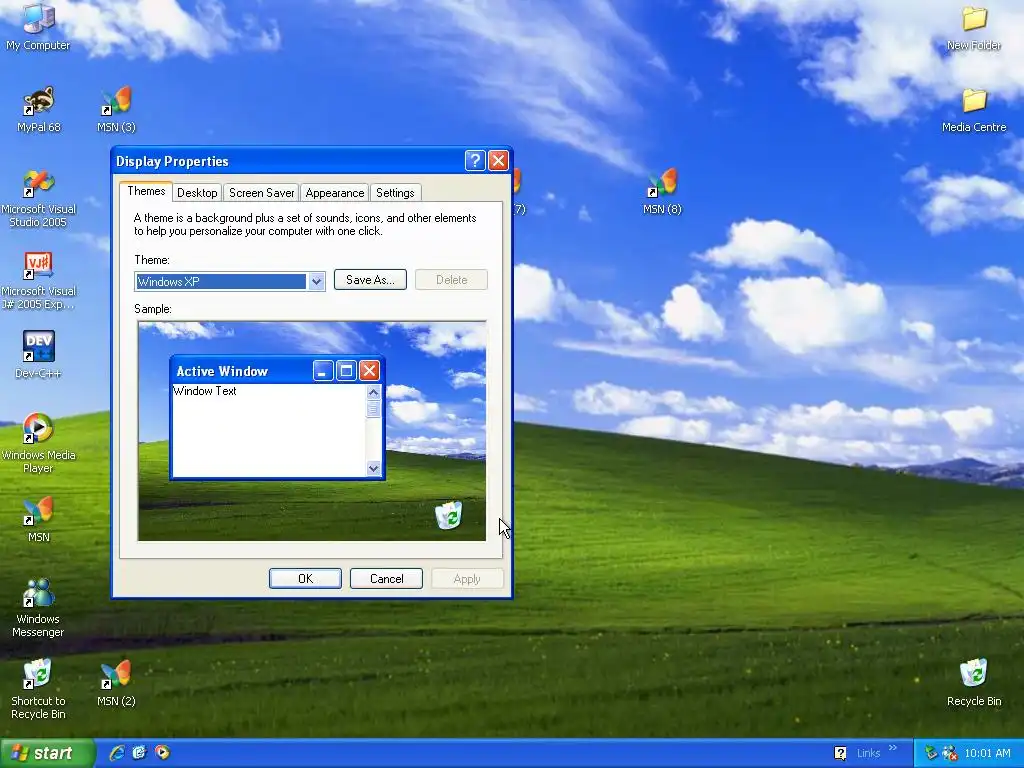Switch to the Desktop tab
1024x768 pixels.
point(197,193)
